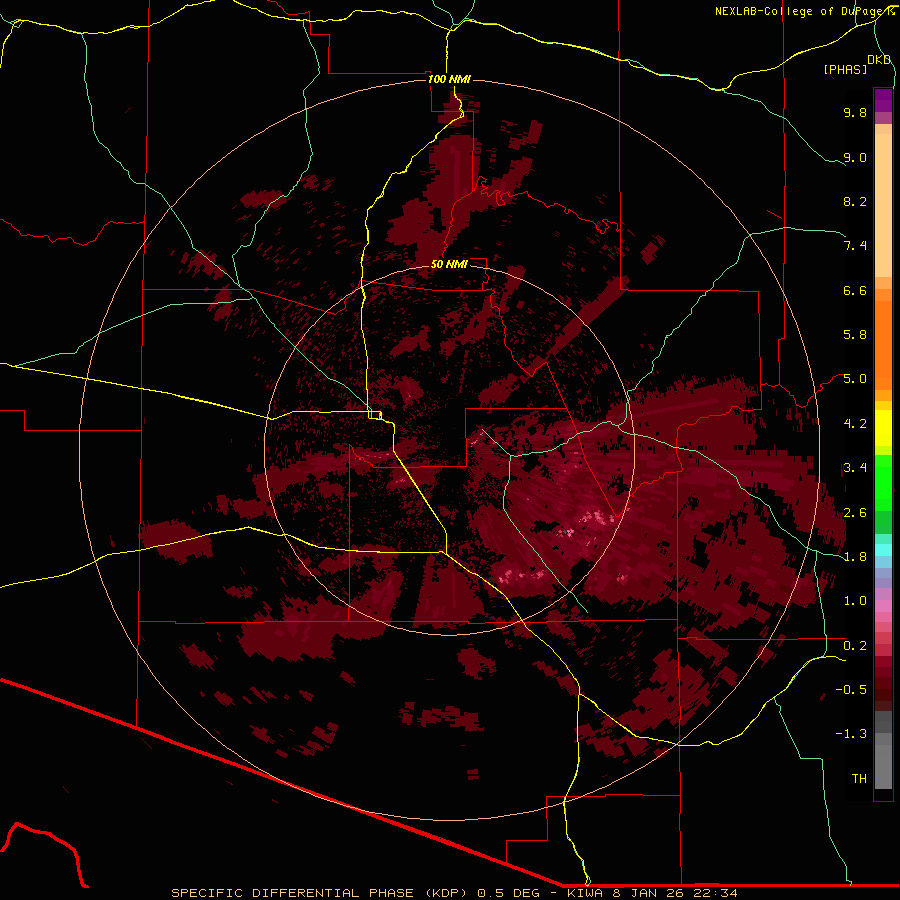
Task: Click the bright green segment of the color bar
Action: (x=883, y=483)
